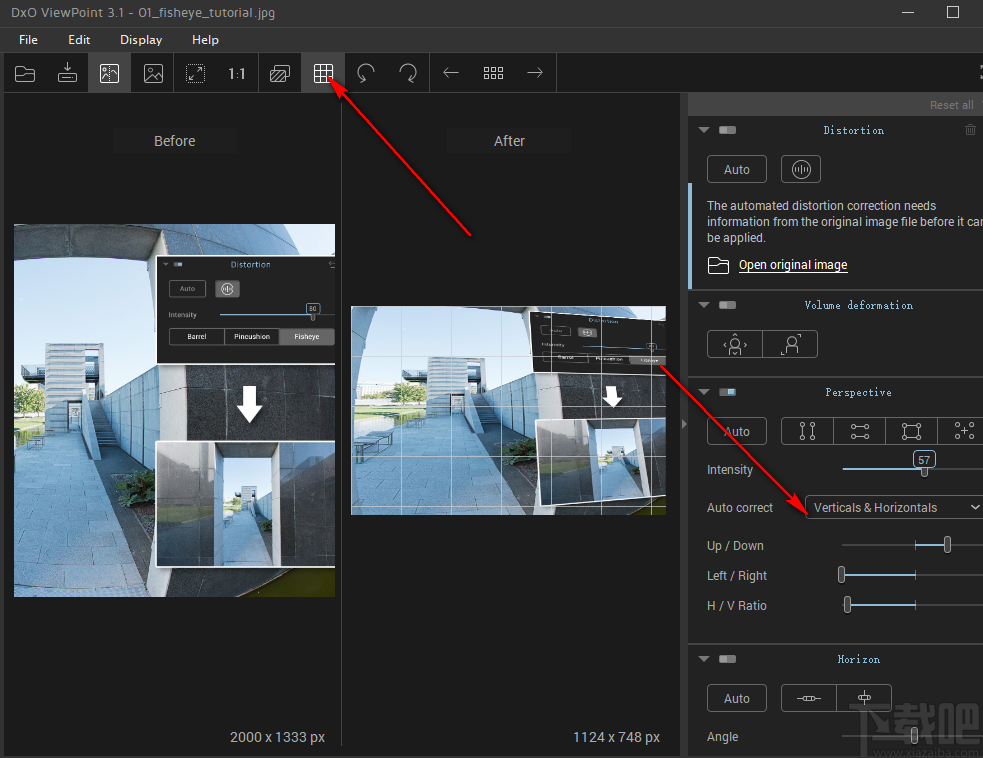The width and height of the screenshot is (983, 758).
Task: Open the image browser grid icon
Action: click(x=493, y=73)
